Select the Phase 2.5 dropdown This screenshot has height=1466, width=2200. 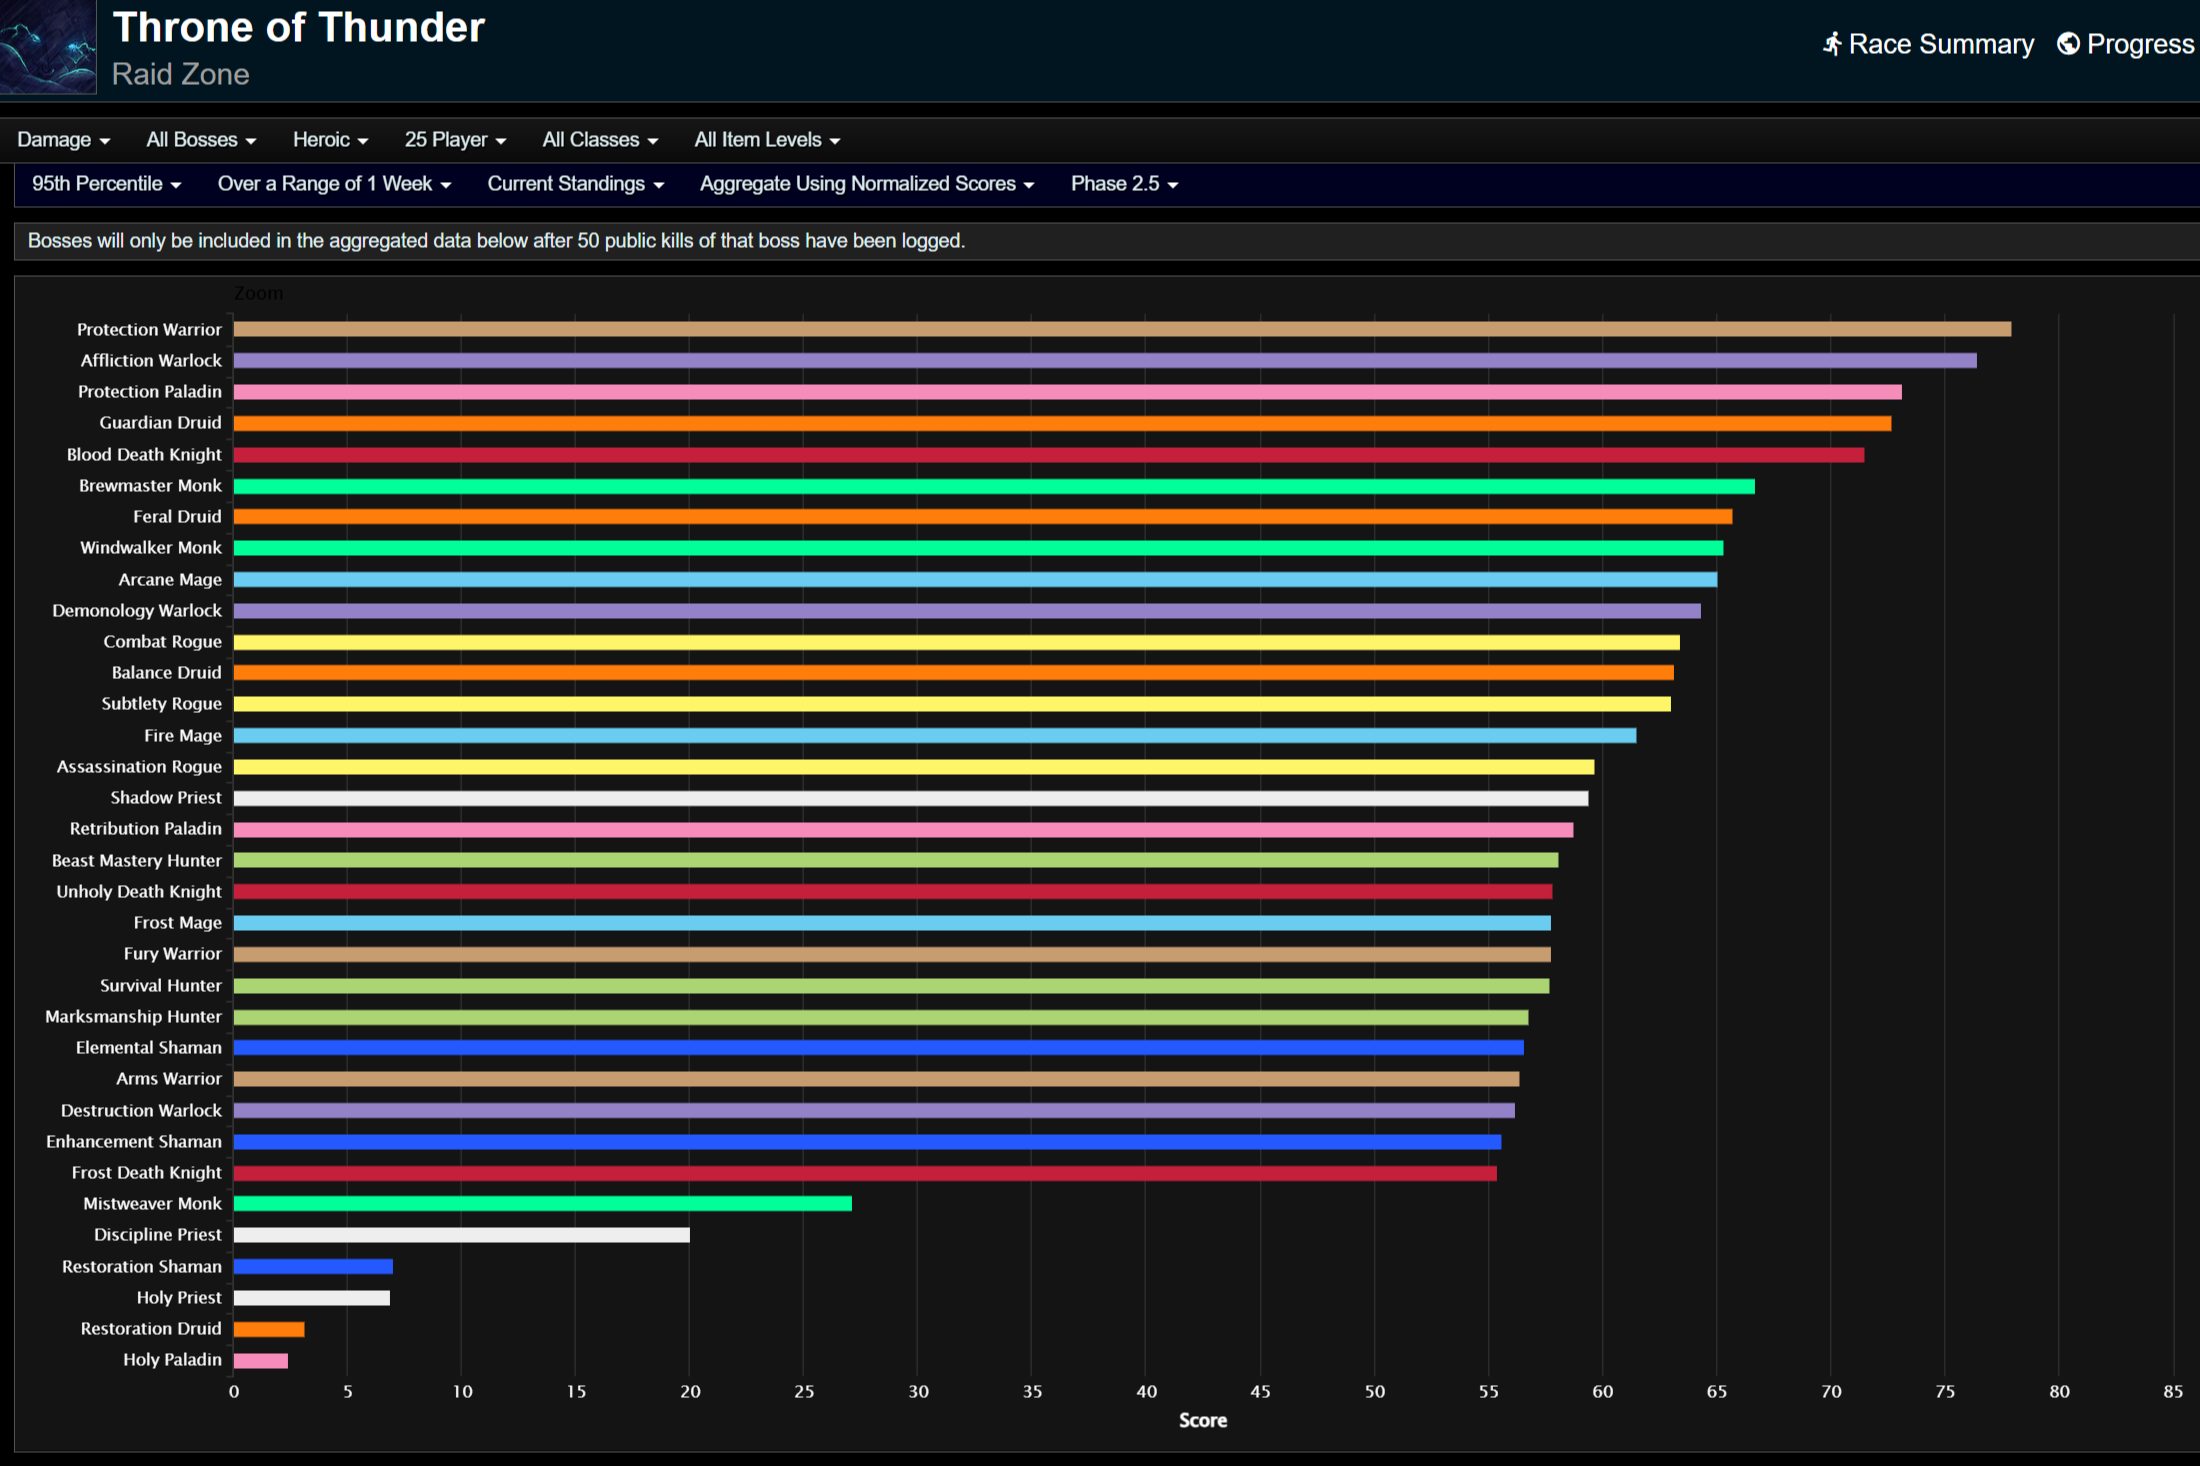pyautogui.click(x=1124, y=184)
